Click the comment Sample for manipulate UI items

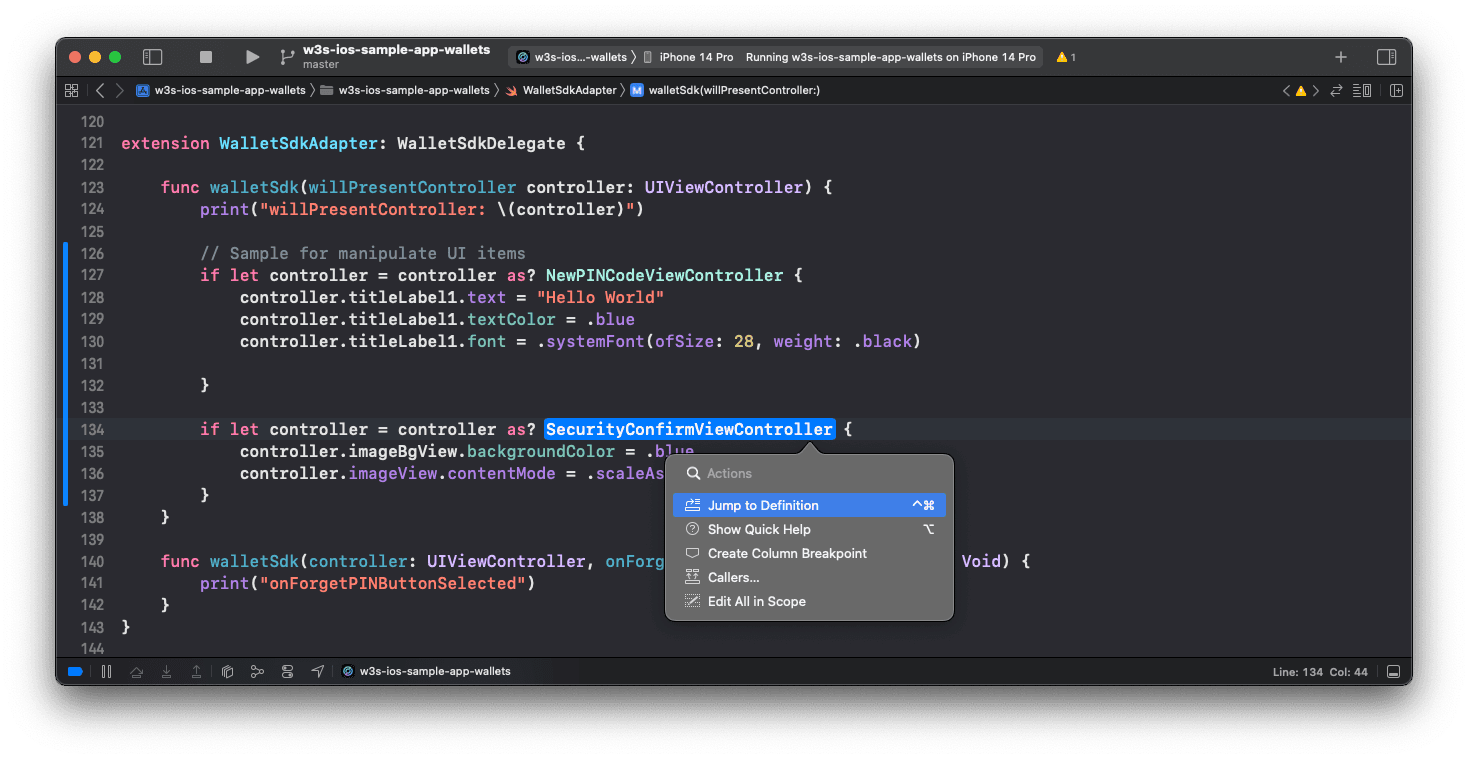(363, 253)
